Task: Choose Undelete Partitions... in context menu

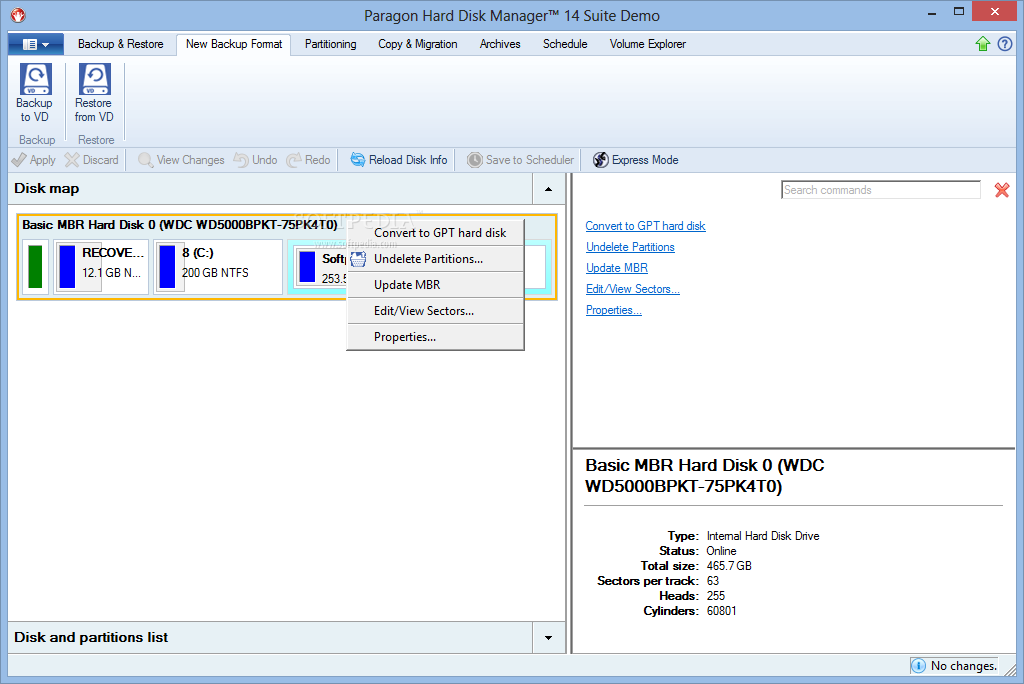Action: 436,259
